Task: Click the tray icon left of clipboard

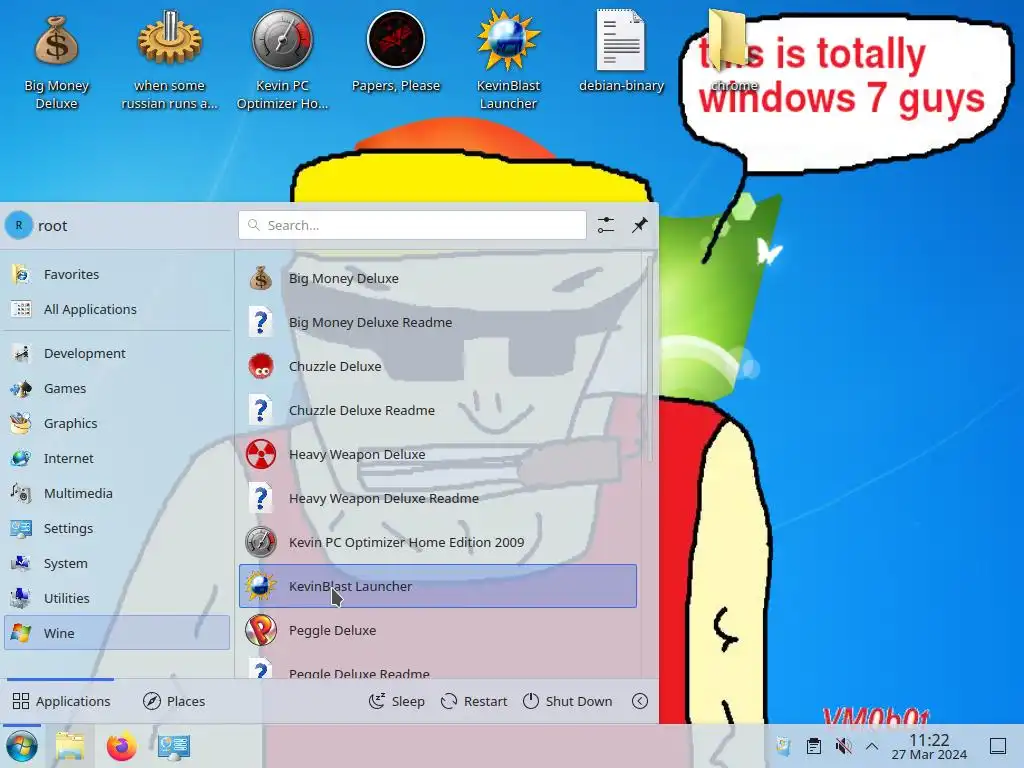Action: point(784,746)
